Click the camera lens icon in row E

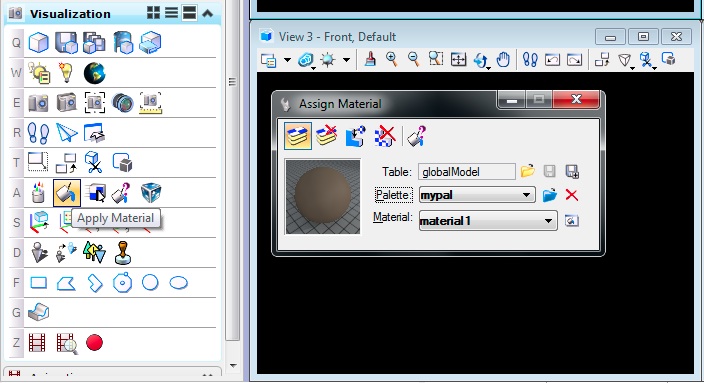123,103
